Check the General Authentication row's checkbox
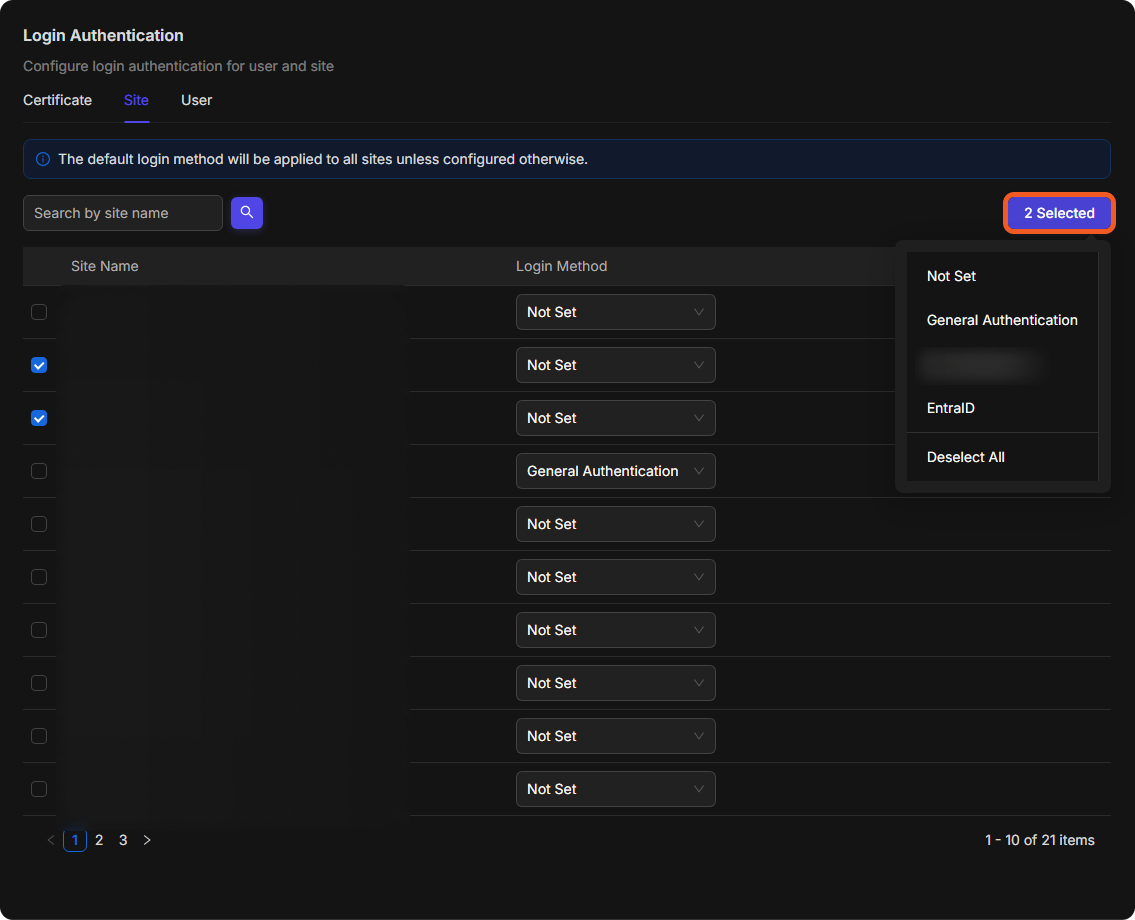The image size is (1135, 920). point(39,471)
